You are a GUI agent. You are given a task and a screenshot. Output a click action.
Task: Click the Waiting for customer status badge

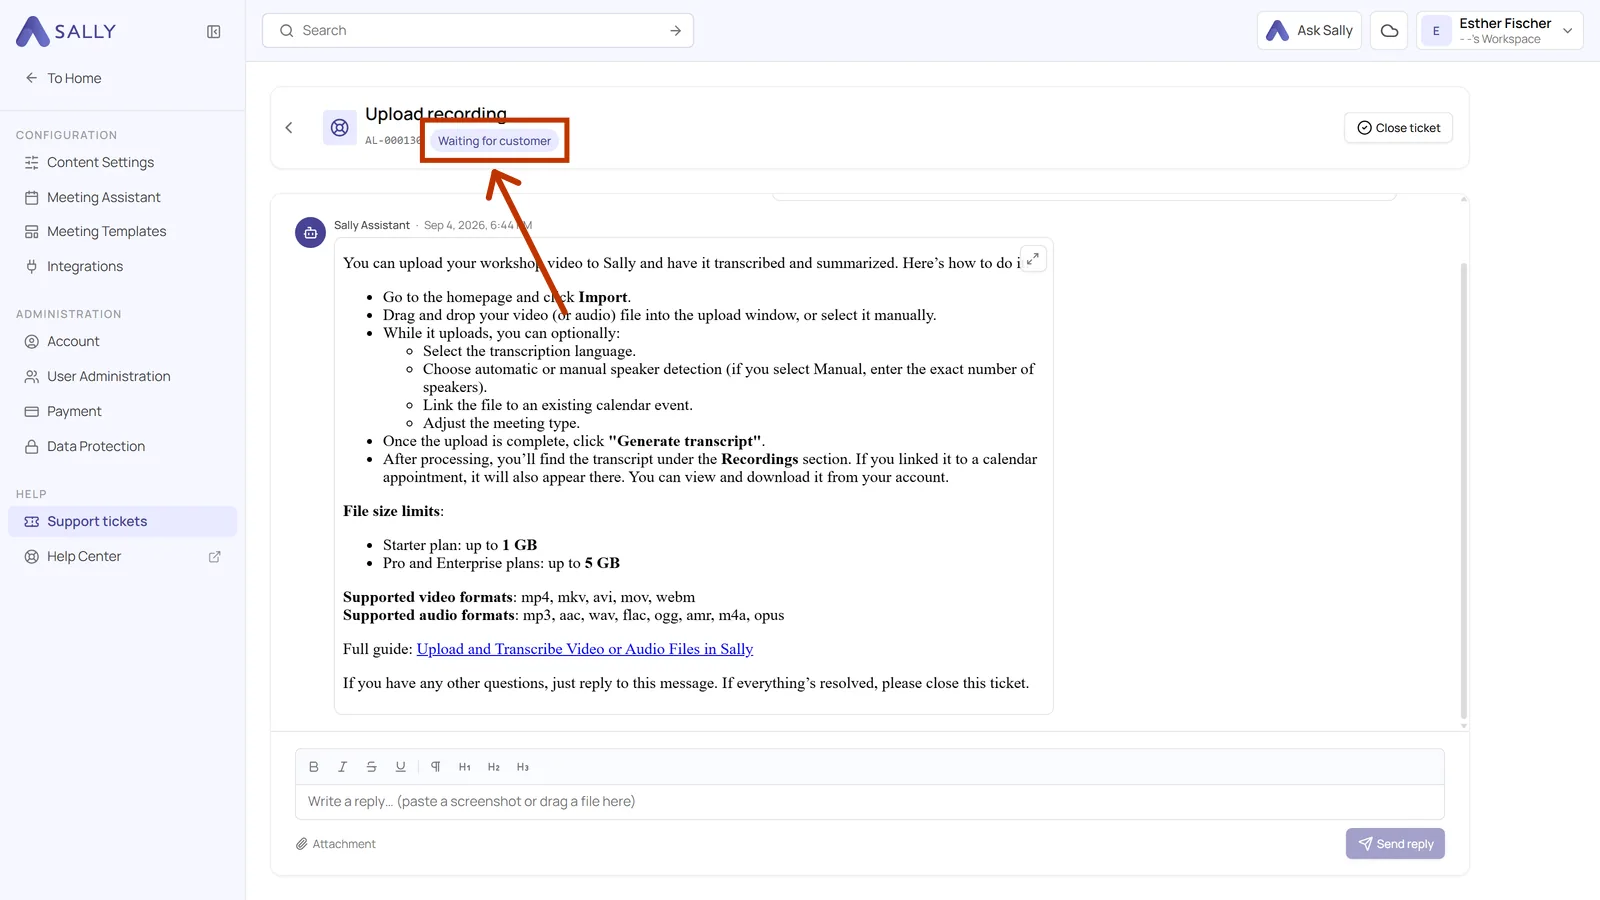pos(494,141)
